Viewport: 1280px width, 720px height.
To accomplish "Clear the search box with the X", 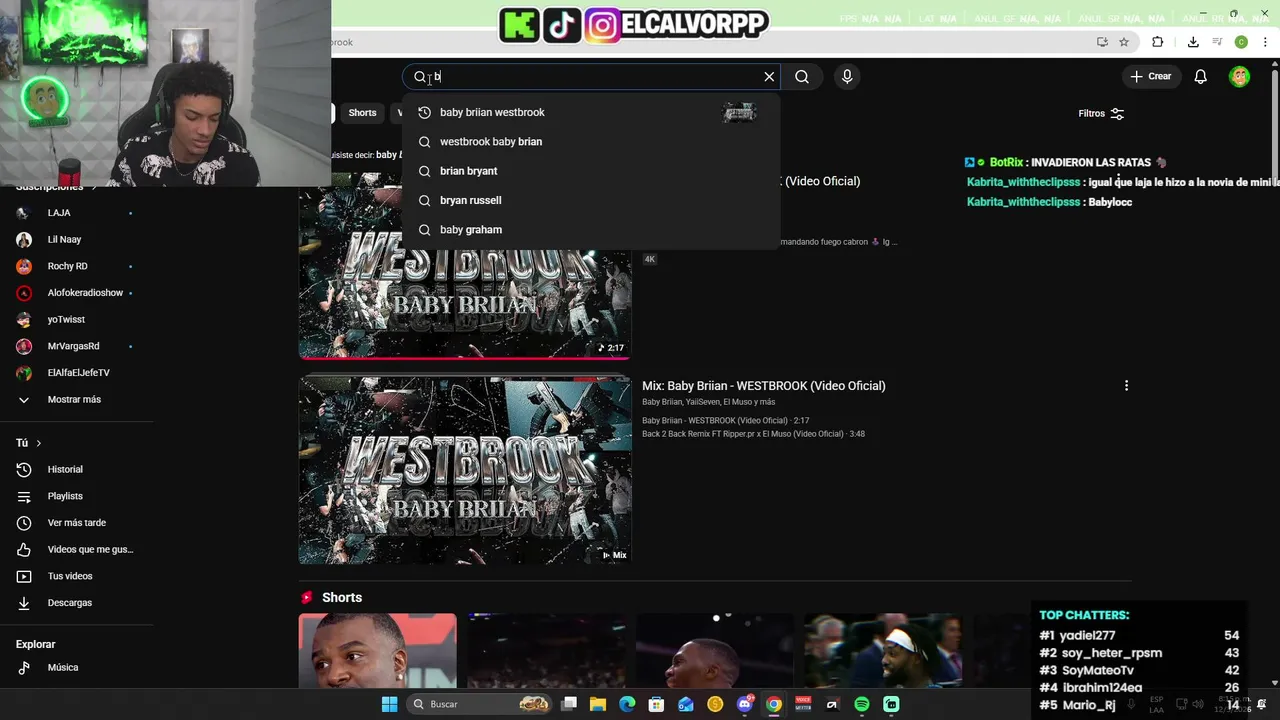I will (x=769, y=77).
